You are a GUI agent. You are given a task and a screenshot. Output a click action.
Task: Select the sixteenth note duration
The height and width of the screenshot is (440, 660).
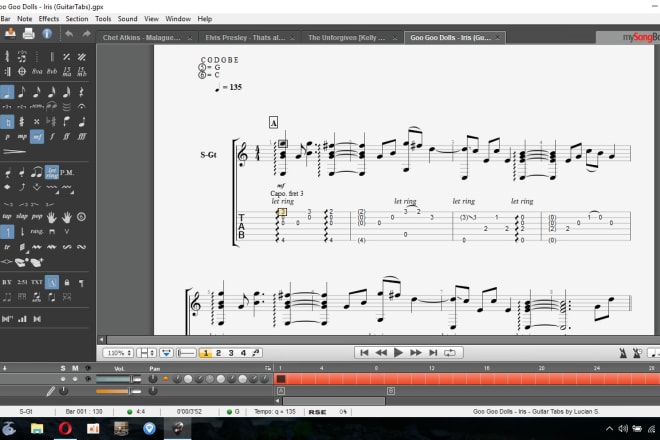[x=37, y=92]
